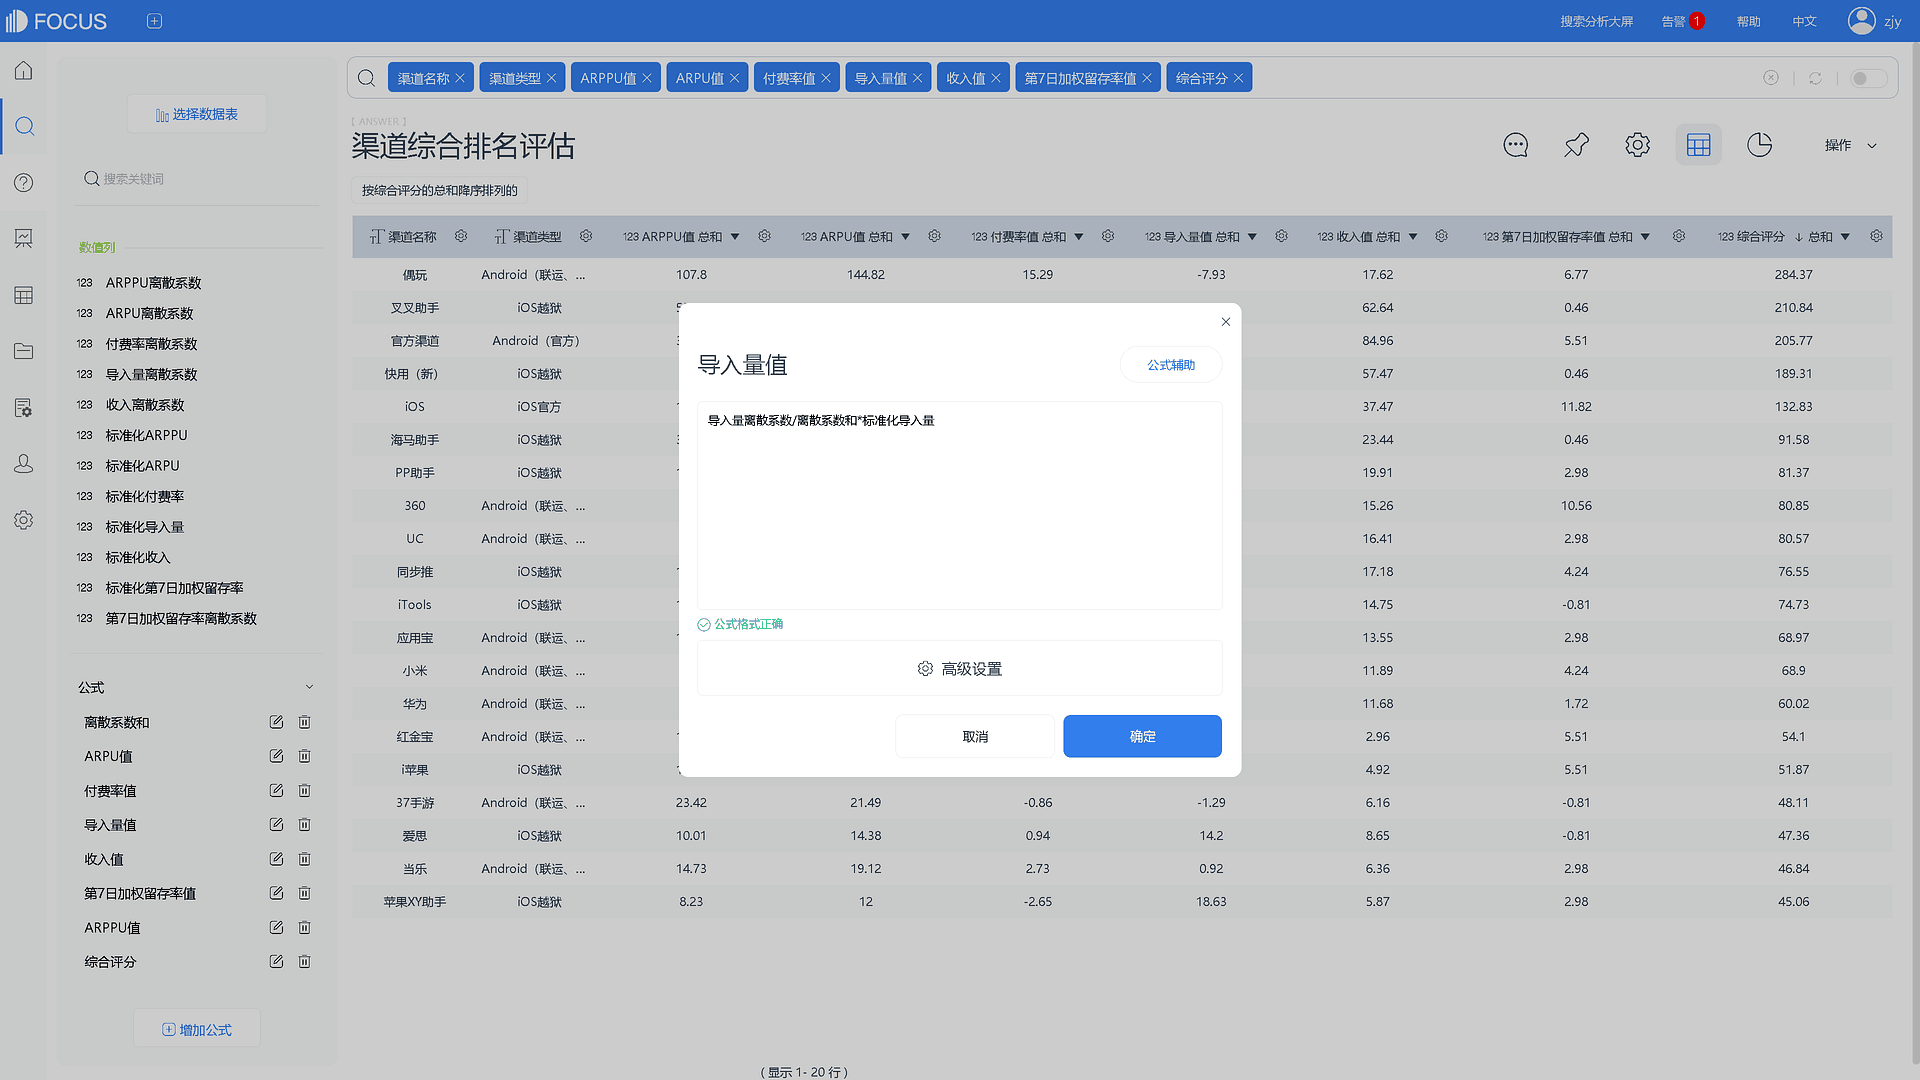Click the 苹果XY助手 channel name cell
Image resolution: width=1920 pixels, height=1080 pixels.
point(415,902)
